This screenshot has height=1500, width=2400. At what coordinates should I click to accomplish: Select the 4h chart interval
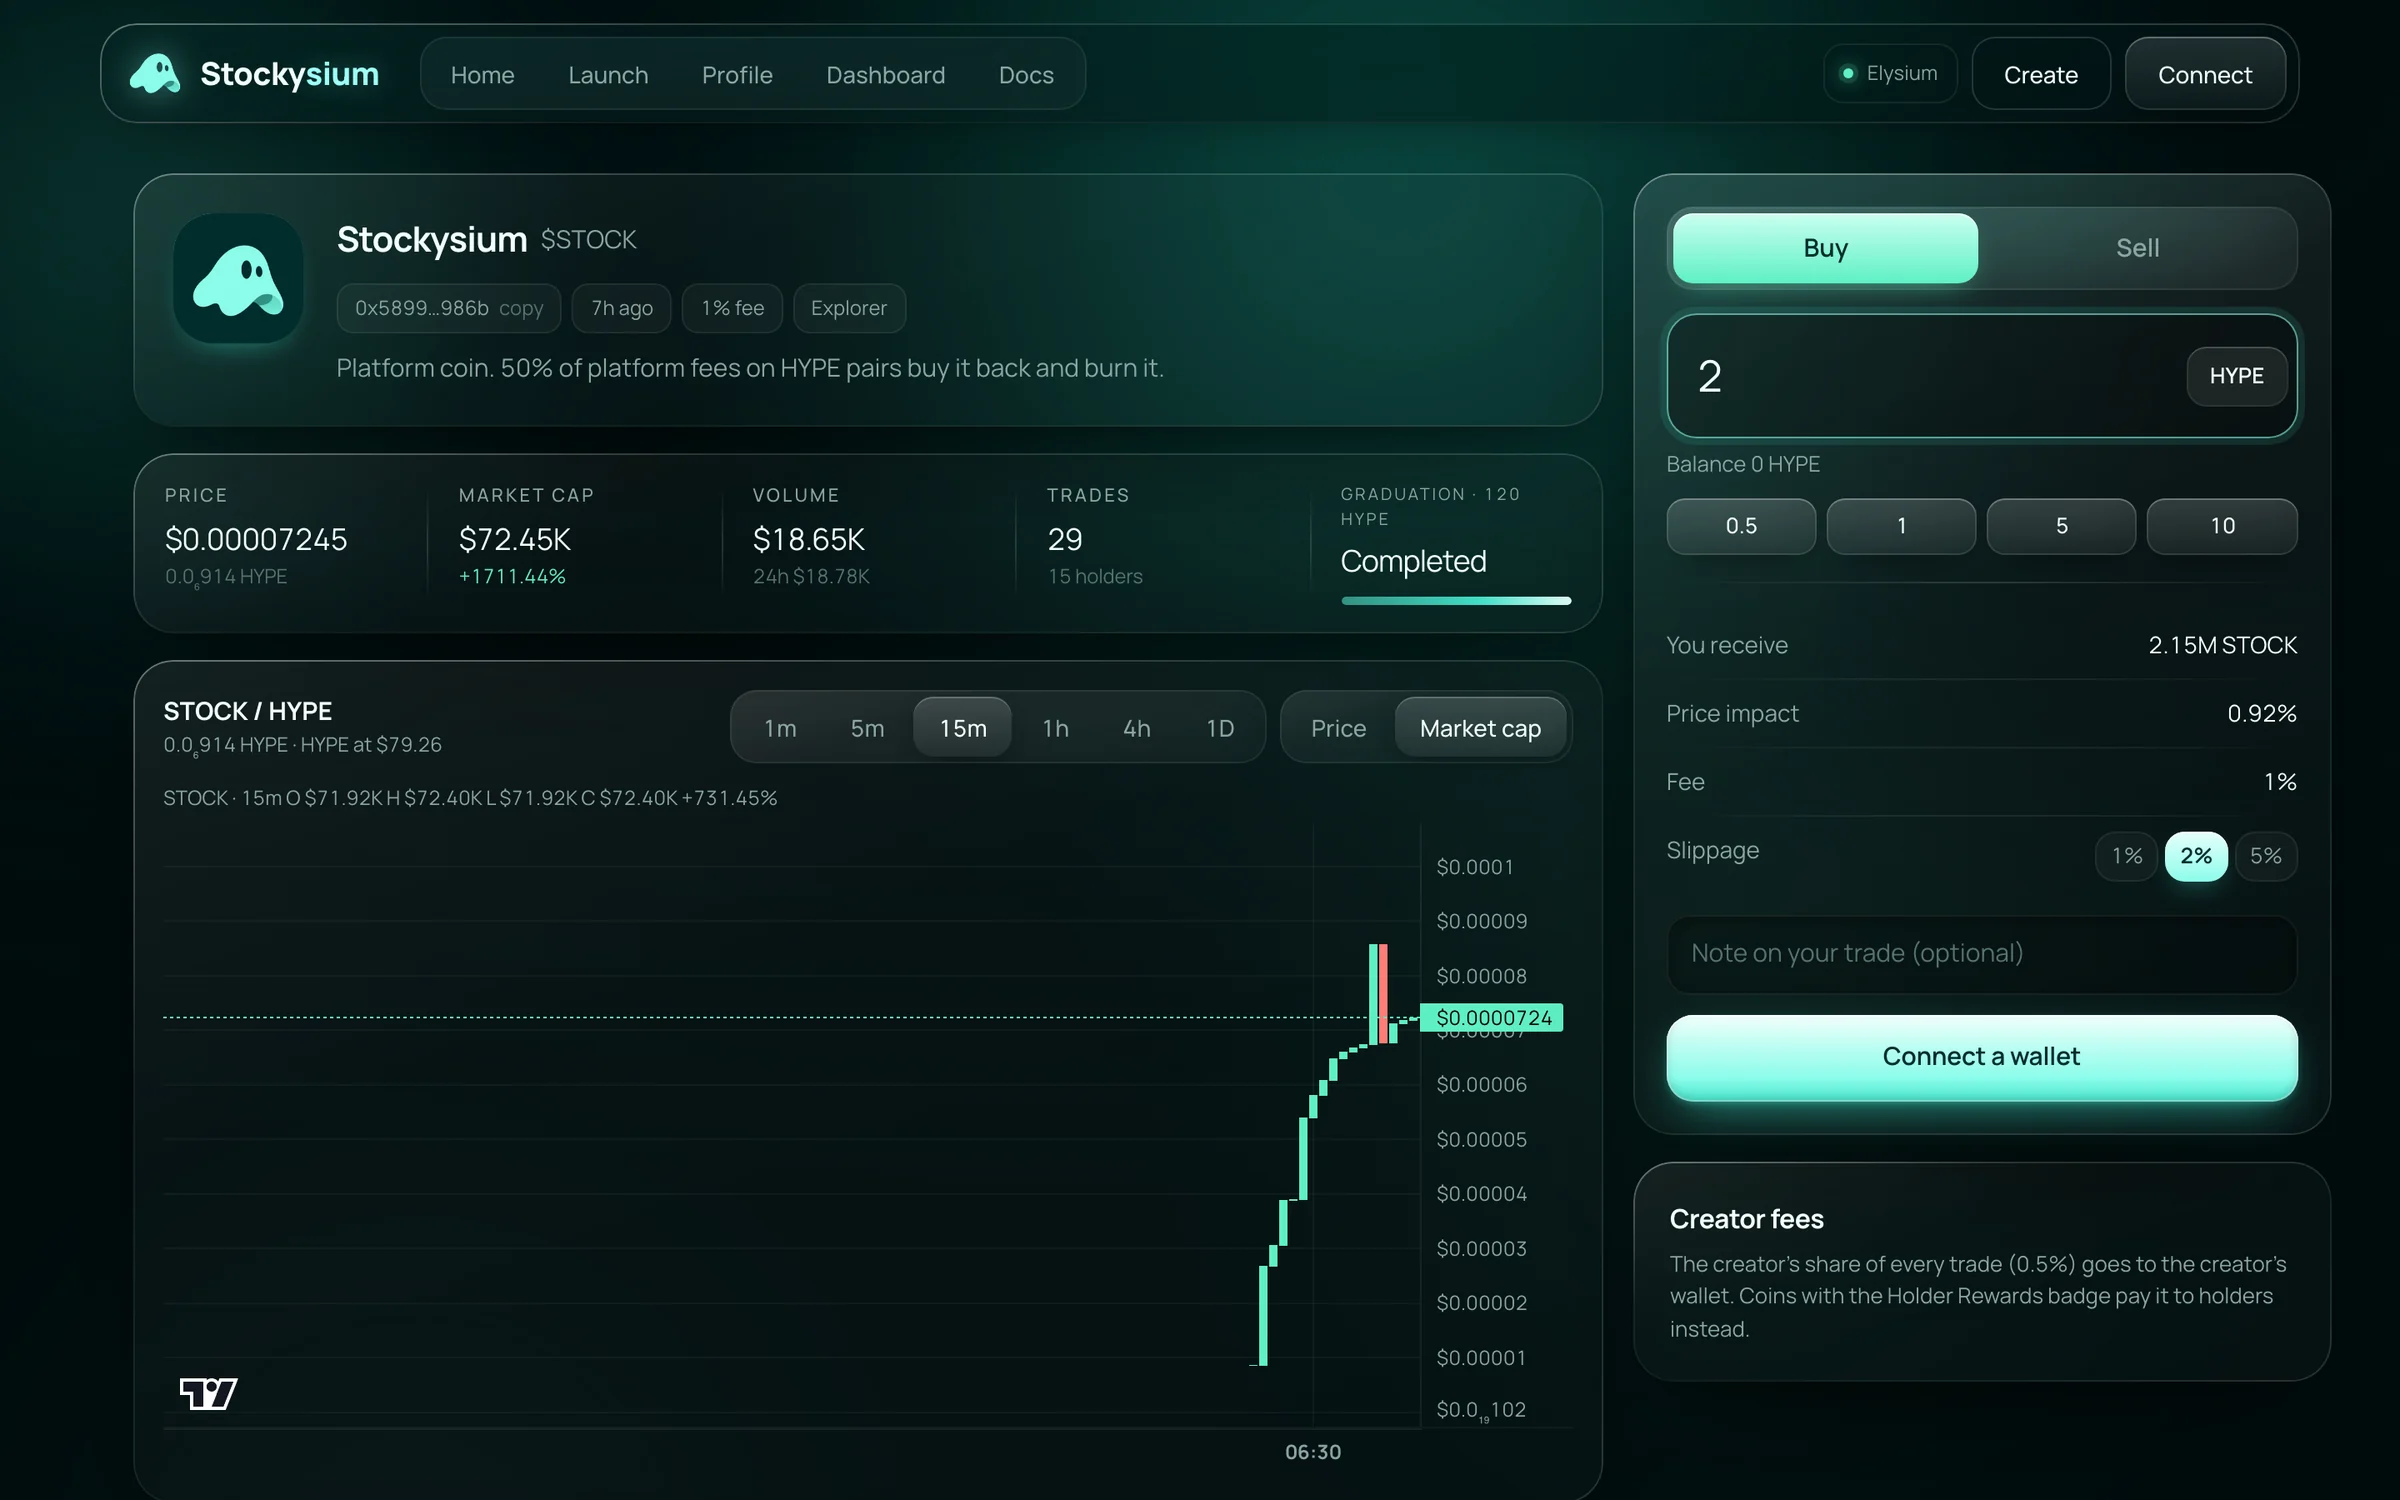point(1136,728)
